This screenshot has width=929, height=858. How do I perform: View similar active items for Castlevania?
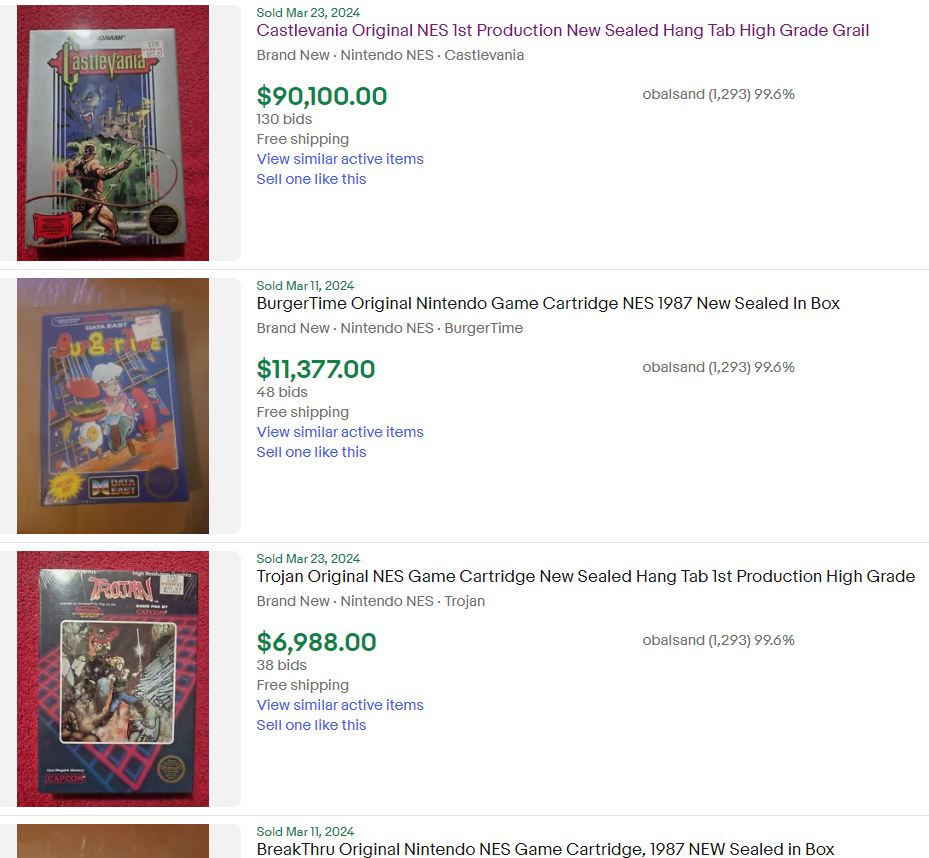click(340, 159)
